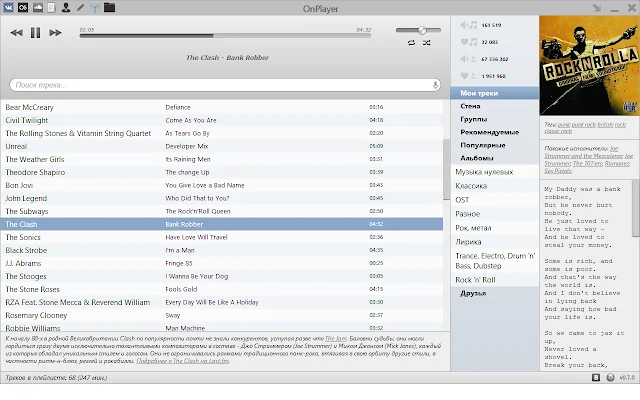This screenshot has width=640, height=400.
Task: Open the 'british' tag link
Action: [605, 125]
